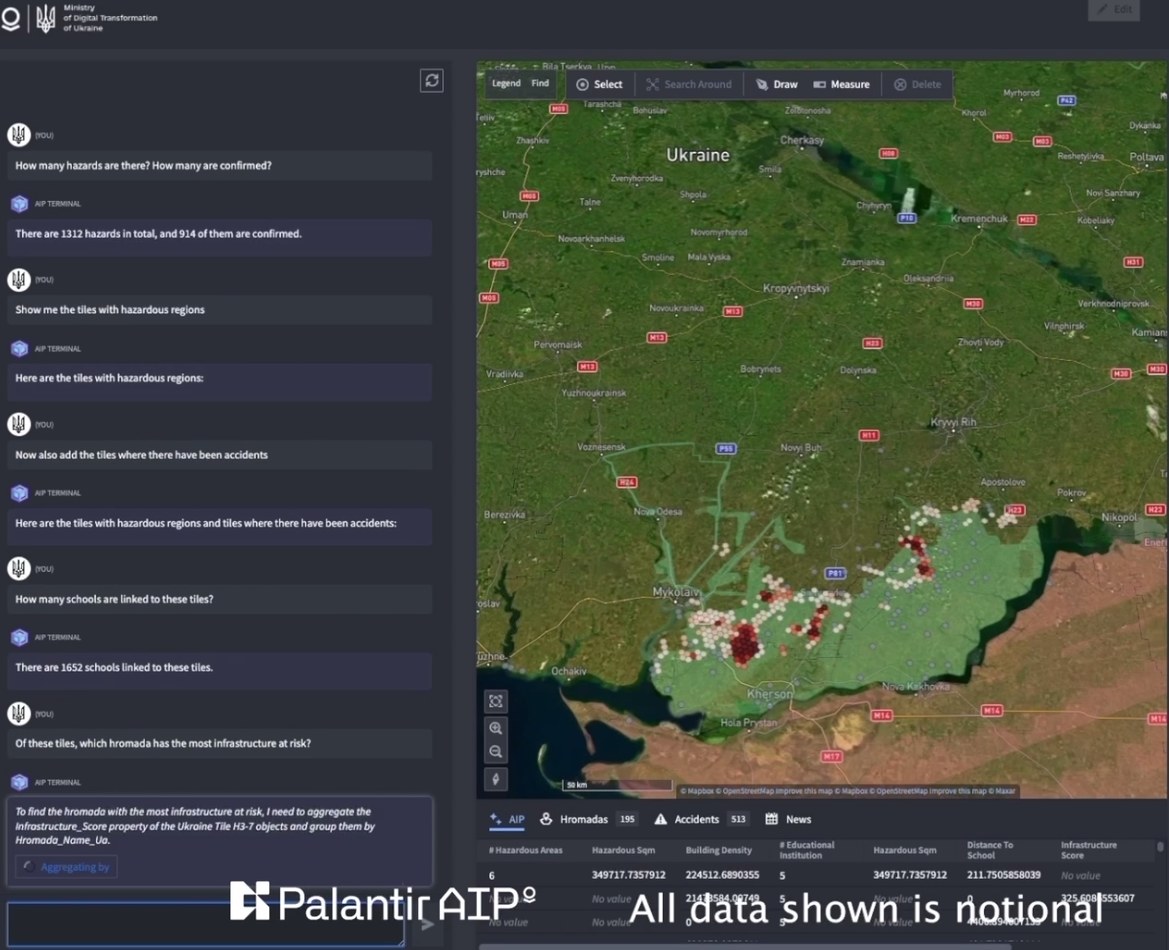The width and height of the screenshot is (1169, 950).
Task: Fit the map to extent with the frame icon
Action: point(496,701)
